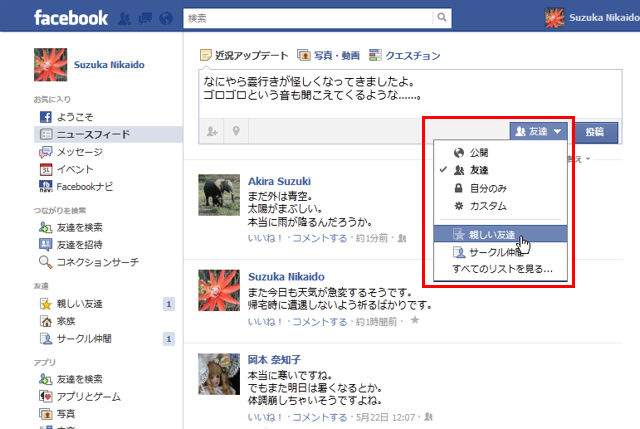Click コメントする on Suzuka Nikaido's post
Screen dimensions: 640x429
click(320, 322)
